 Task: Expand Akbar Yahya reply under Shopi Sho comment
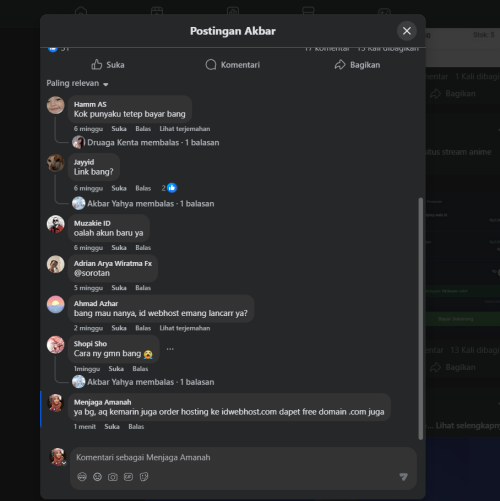click(143, 382)
